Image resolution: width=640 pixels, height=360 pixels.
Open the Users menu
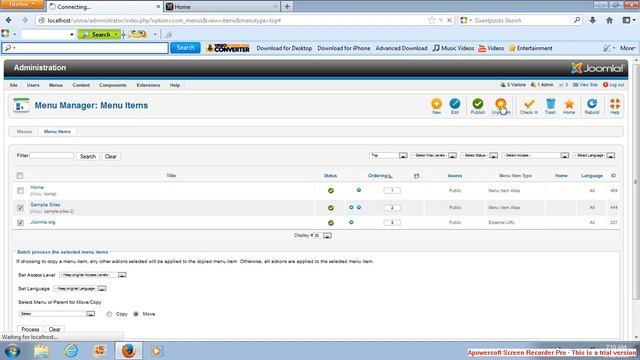[x=33, y=85]
